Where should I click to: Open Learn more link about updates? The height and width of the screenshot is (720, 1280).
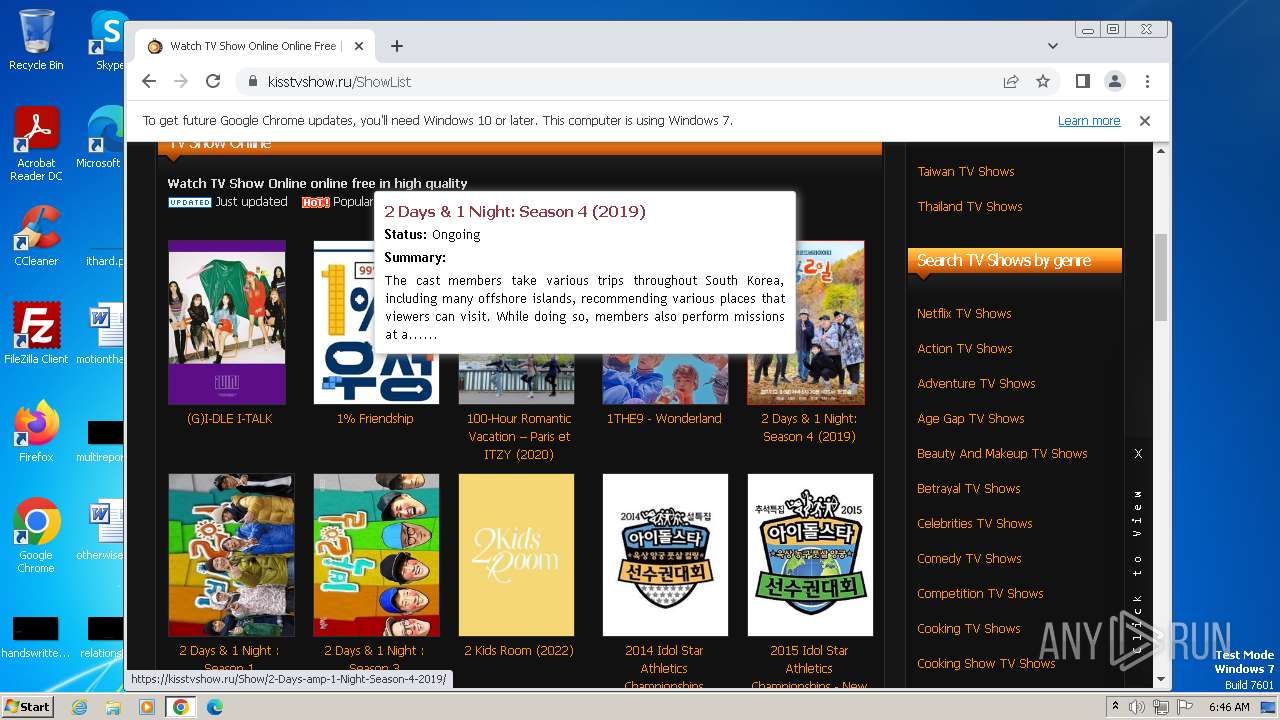(x=1089, y=121)
